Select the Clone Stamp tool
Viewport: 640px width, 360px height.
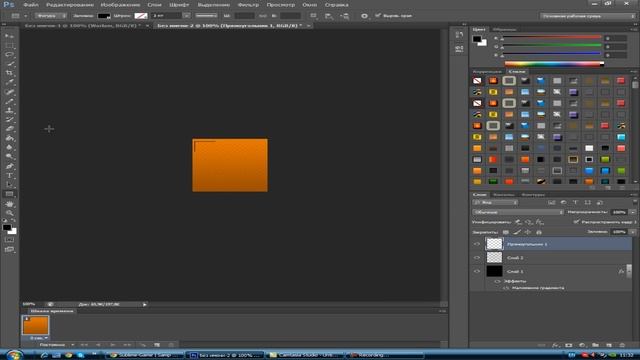point(9,111)
